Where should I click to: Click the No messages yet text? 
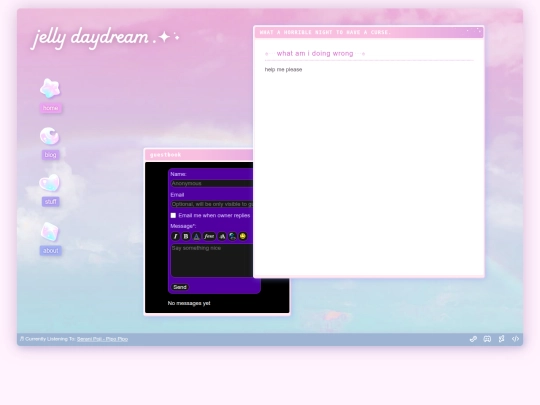[x=189, y=303]
